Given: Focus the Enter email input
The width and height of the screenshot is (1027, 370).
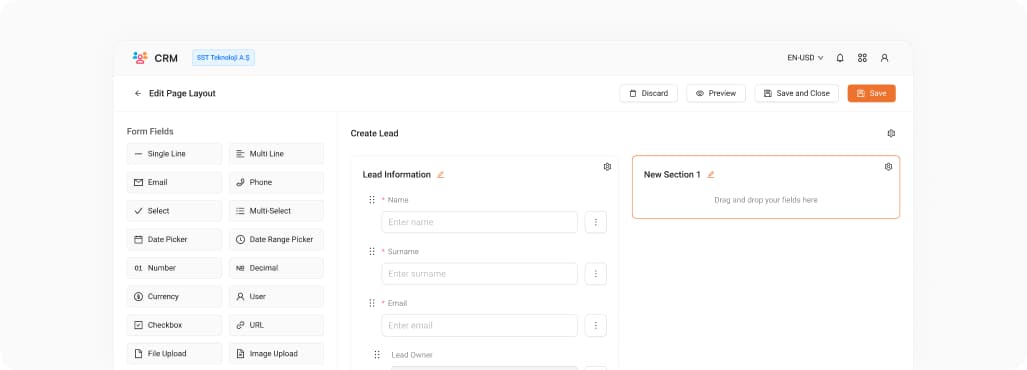Looking at the screenshot, I should pos(479,325).
